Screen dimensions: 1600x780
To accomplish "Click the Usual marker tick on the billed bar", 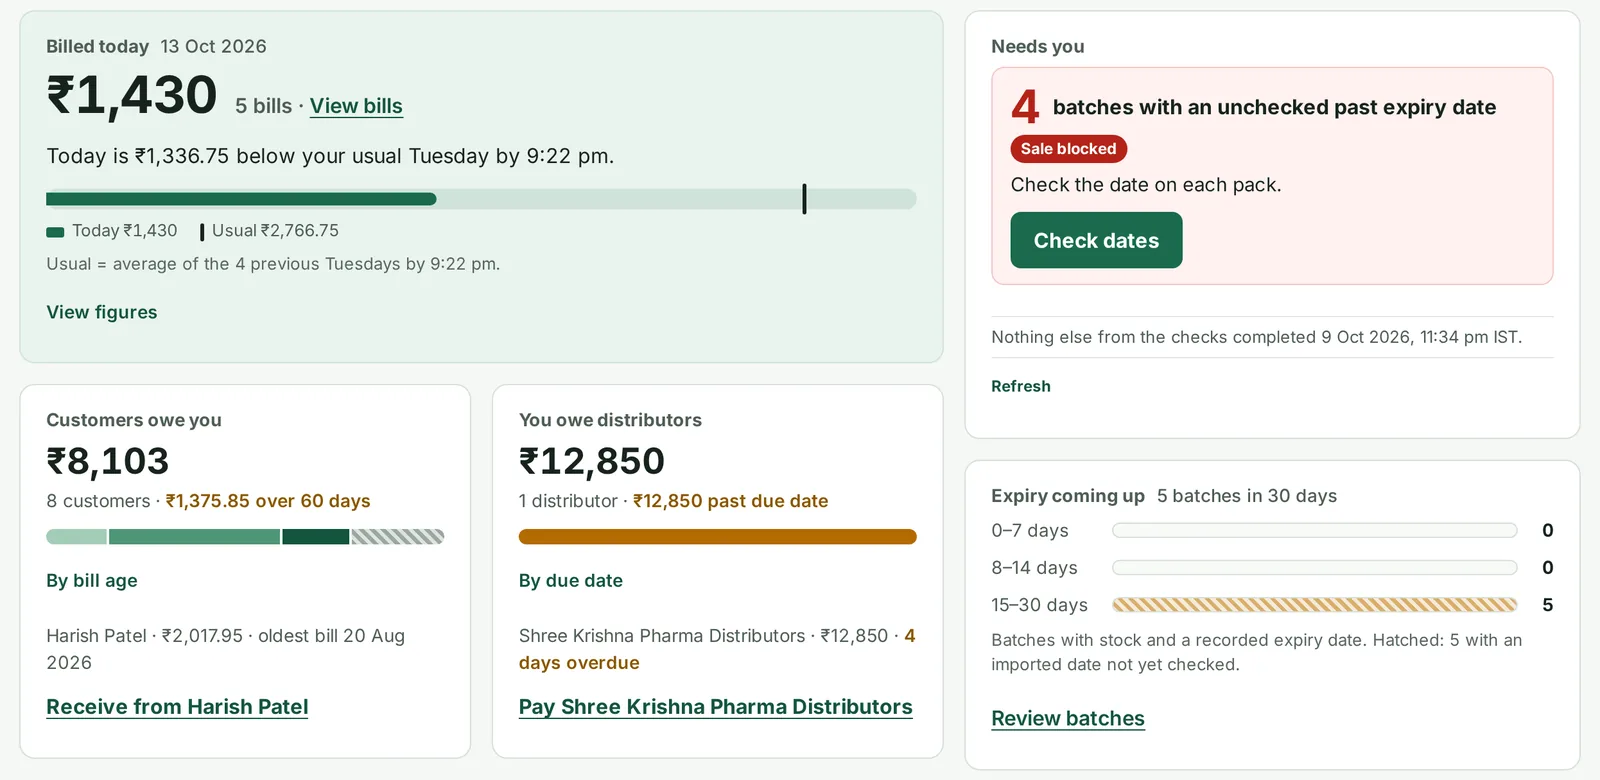I will [x=804, y=199].
